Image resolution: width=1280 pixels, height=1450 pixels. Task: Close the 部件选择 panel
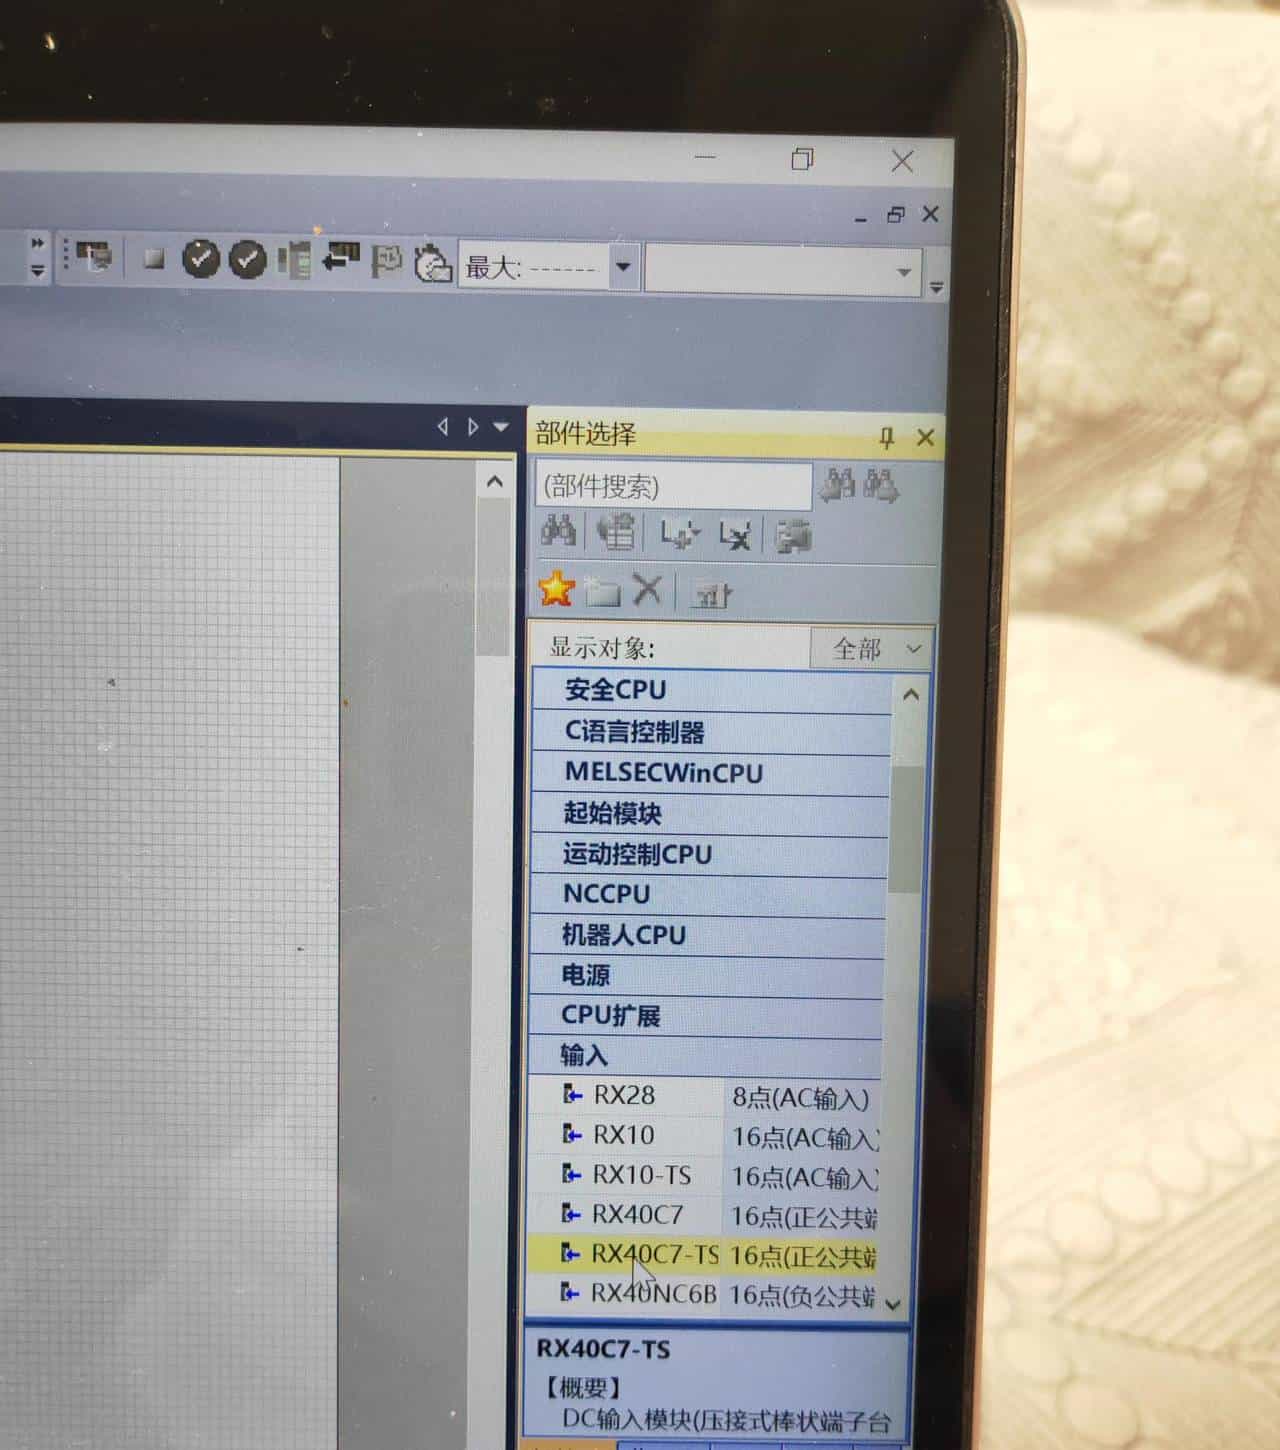pos(925,437)
